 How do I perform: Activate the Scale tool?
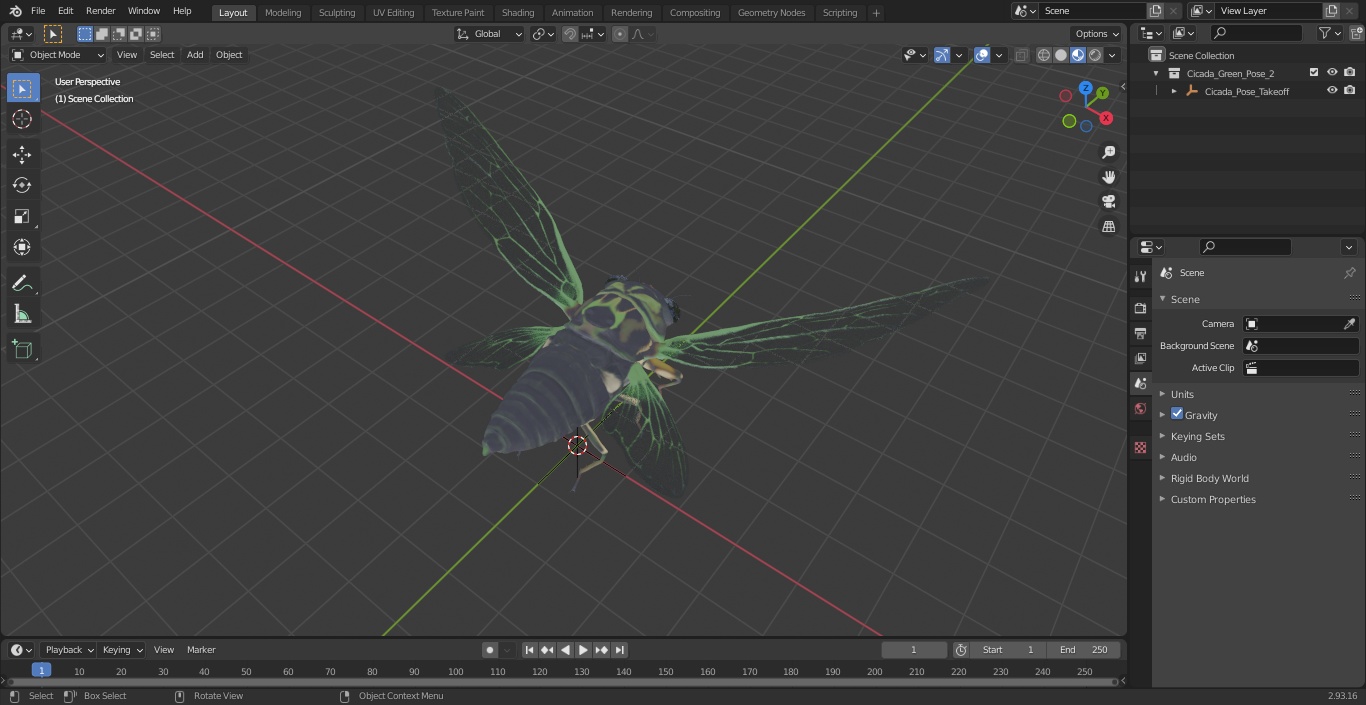pos(22,216)
